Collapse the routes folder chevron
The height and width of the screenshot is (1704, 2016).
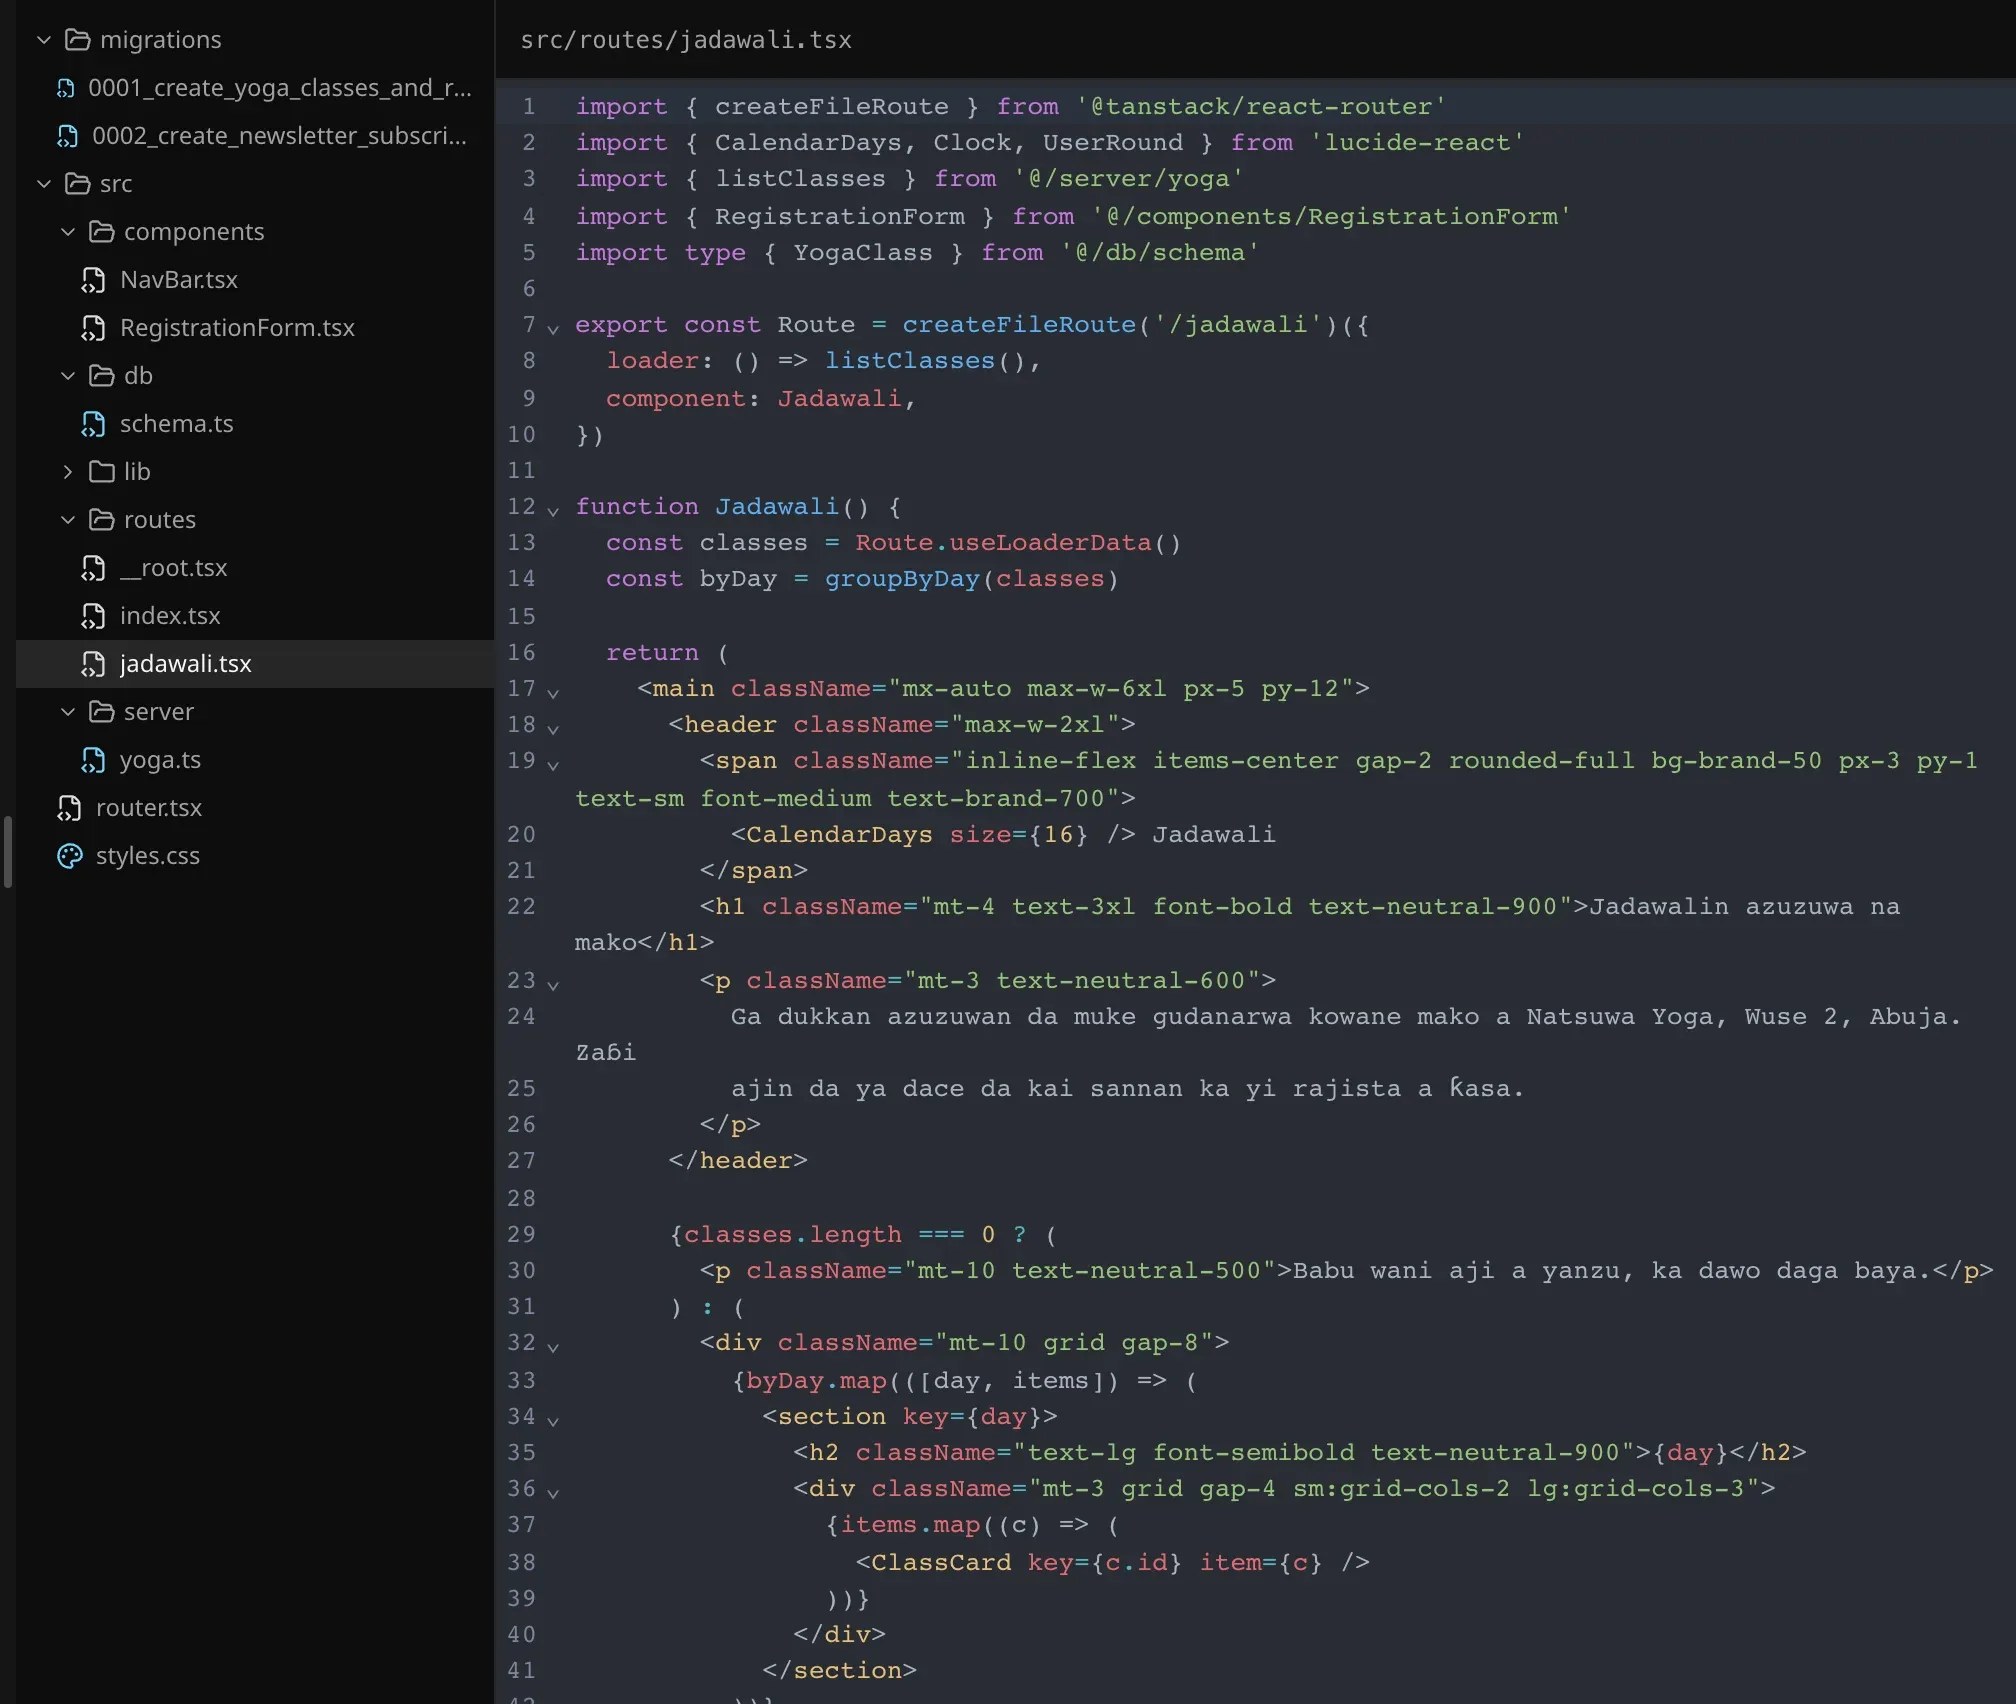[68, 520]
